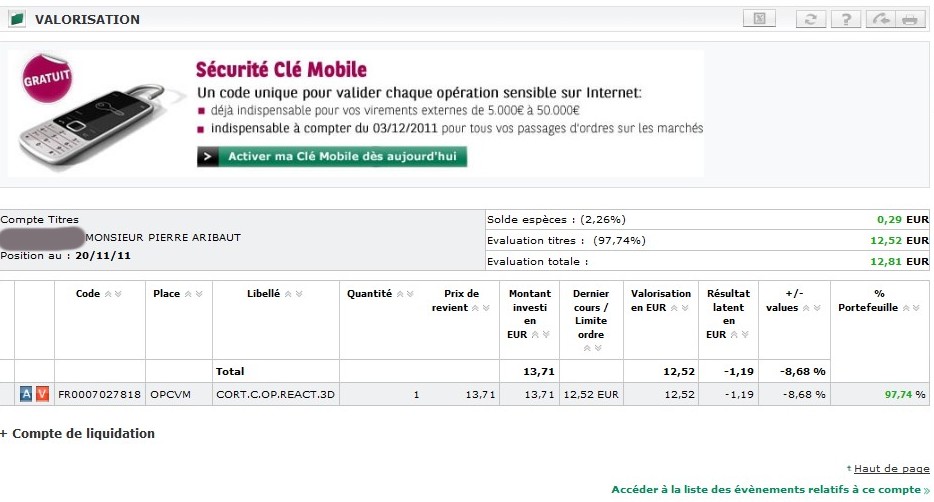Click the green Valorisation header icon
This screenshot has width=934, height=502.
coord(17,19)
